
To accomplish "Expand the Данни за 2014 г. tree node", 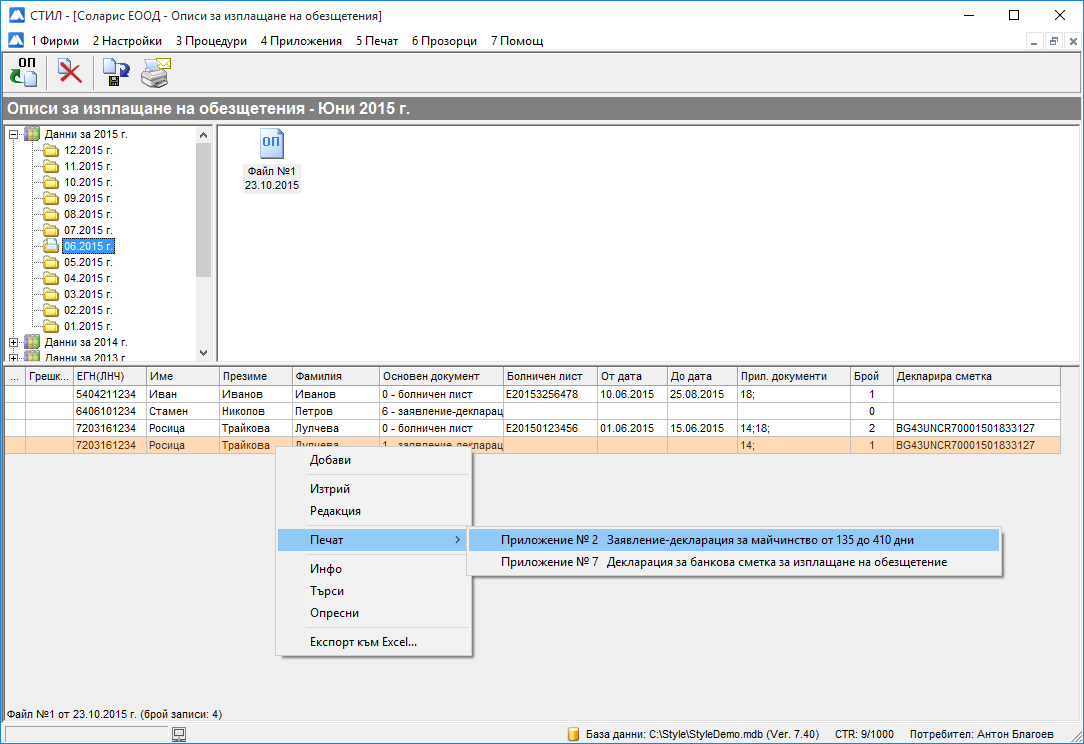I will 14,342.
